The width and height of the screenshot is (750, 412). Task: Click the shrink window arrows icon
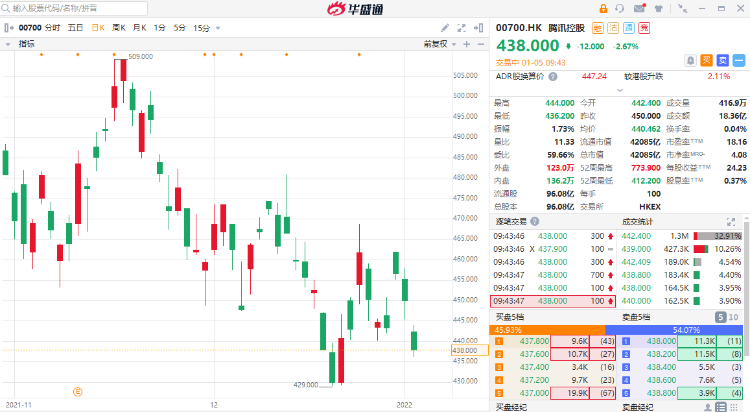pos(683,9)
